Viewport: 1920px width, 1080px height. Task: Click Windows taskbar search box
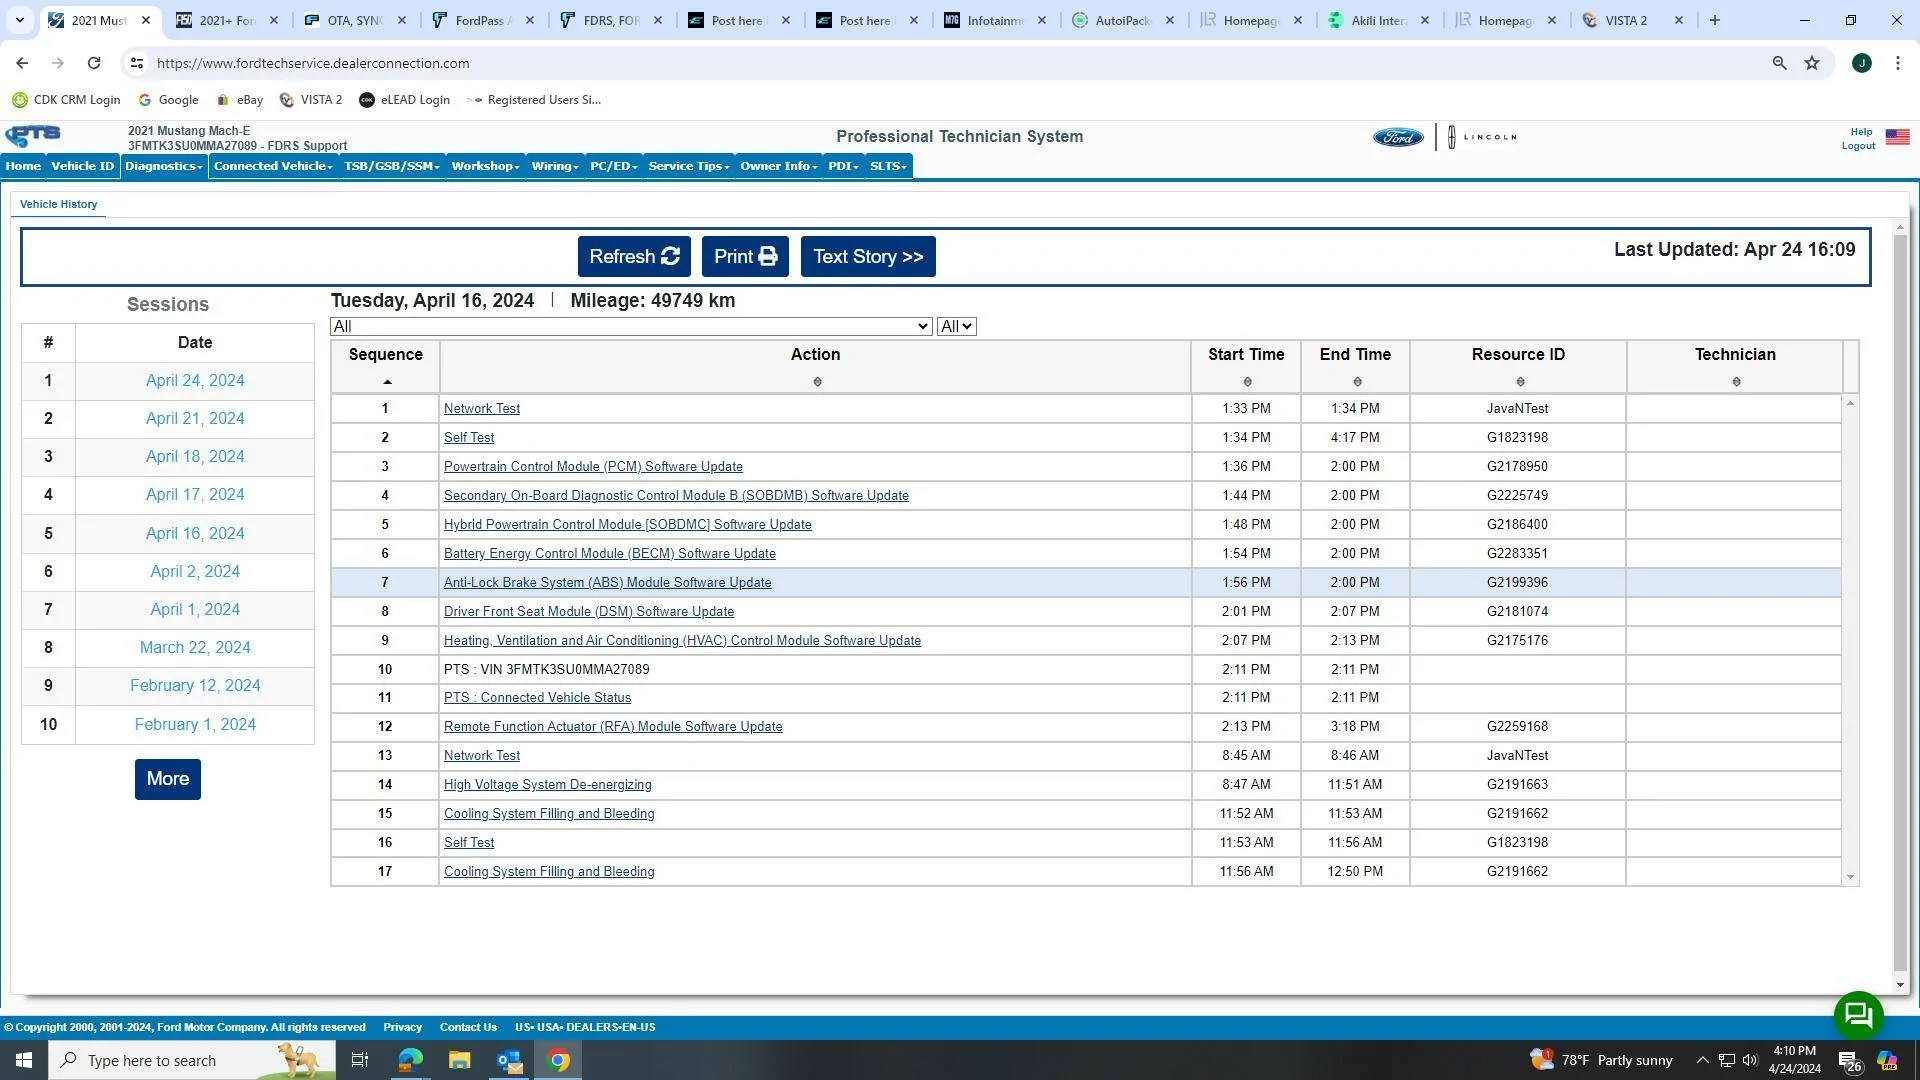192,1060
